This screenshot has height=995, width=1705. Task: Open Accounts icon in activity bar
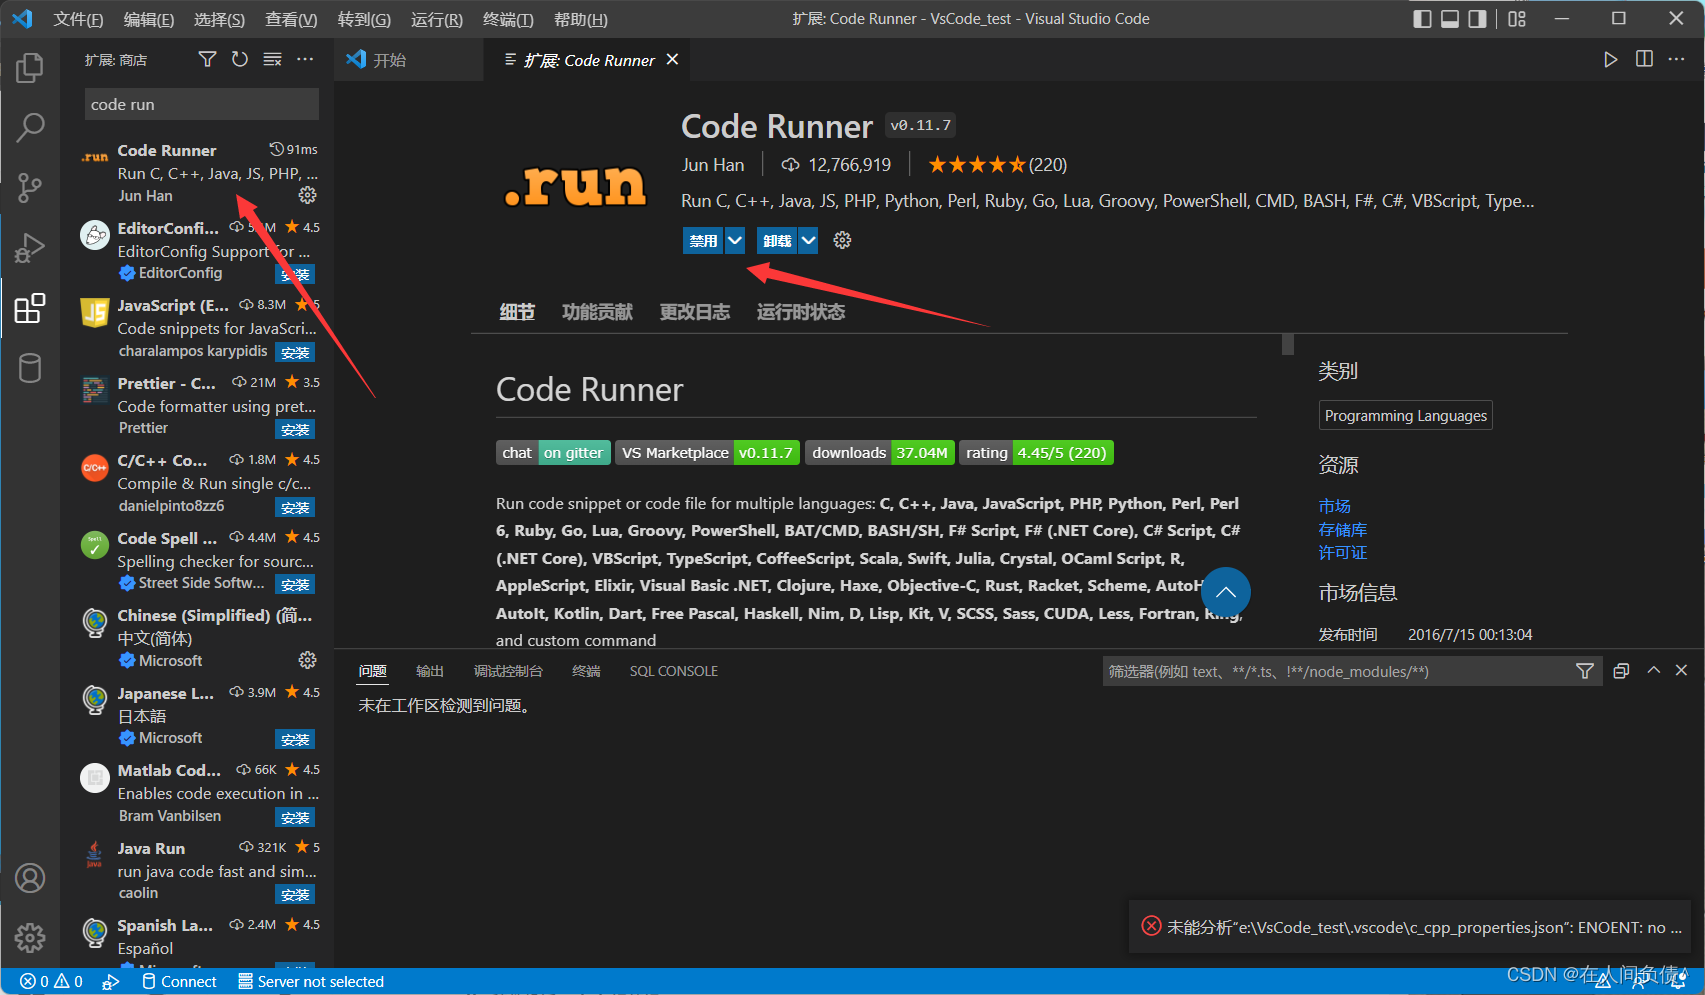30,878
